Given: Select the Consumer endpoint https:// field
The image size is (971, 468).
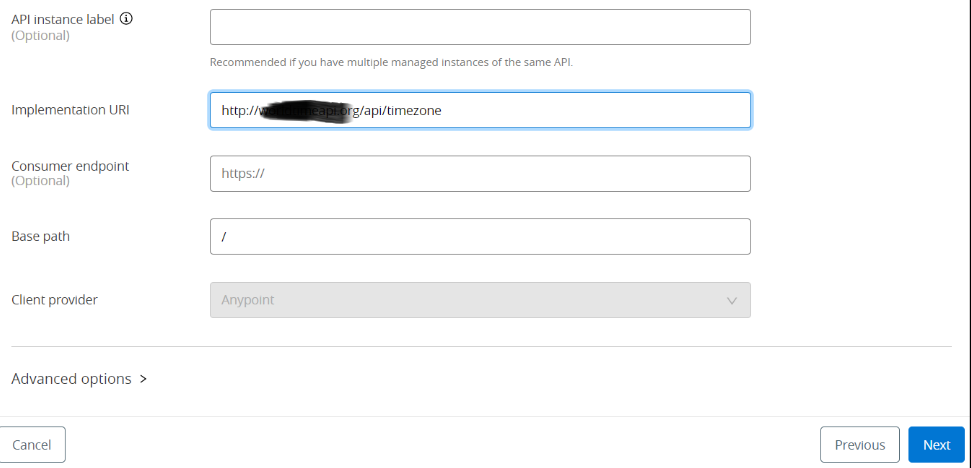Looking at the screenshot, I should (480, 173).
